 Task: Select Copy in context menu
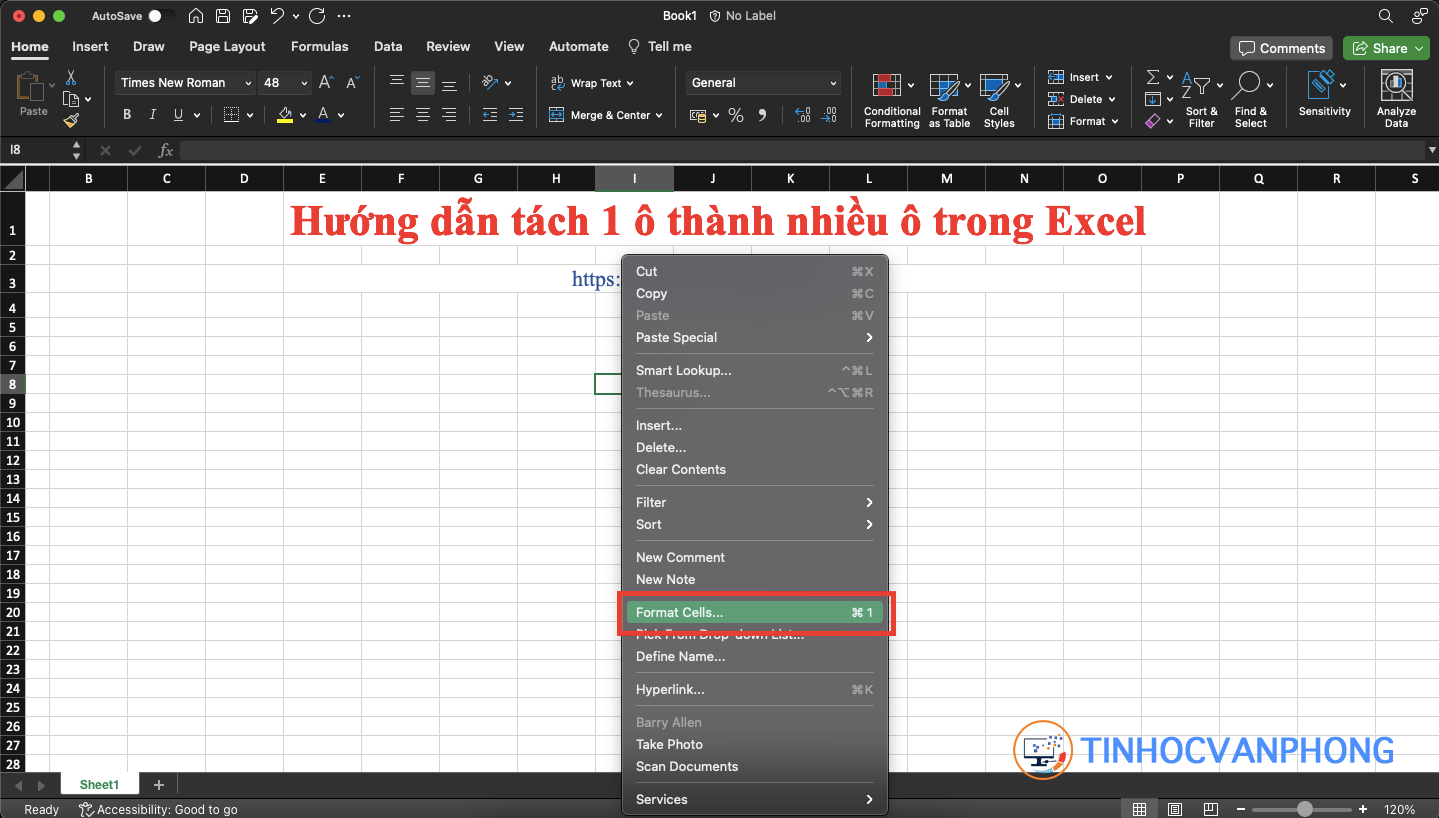pos(755,293)
